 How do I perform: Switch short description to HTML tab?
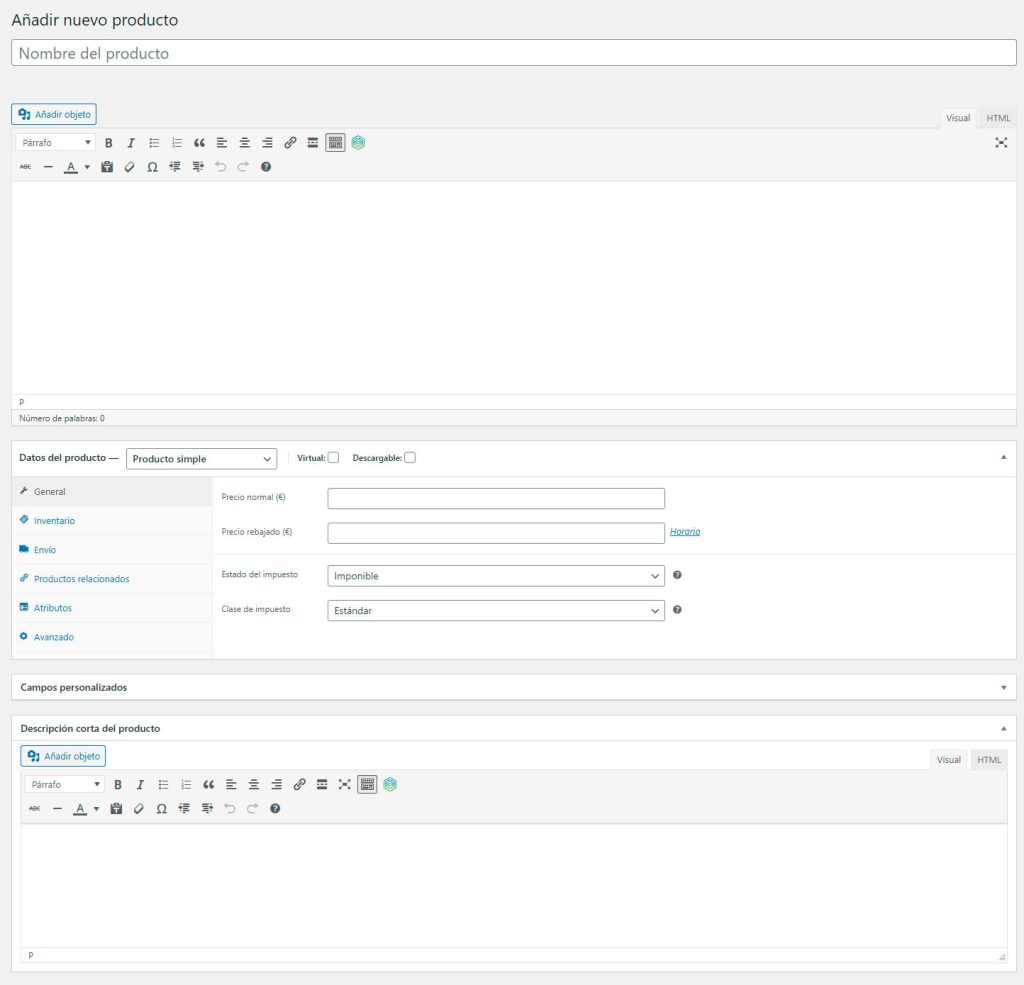tap(989, 760)
